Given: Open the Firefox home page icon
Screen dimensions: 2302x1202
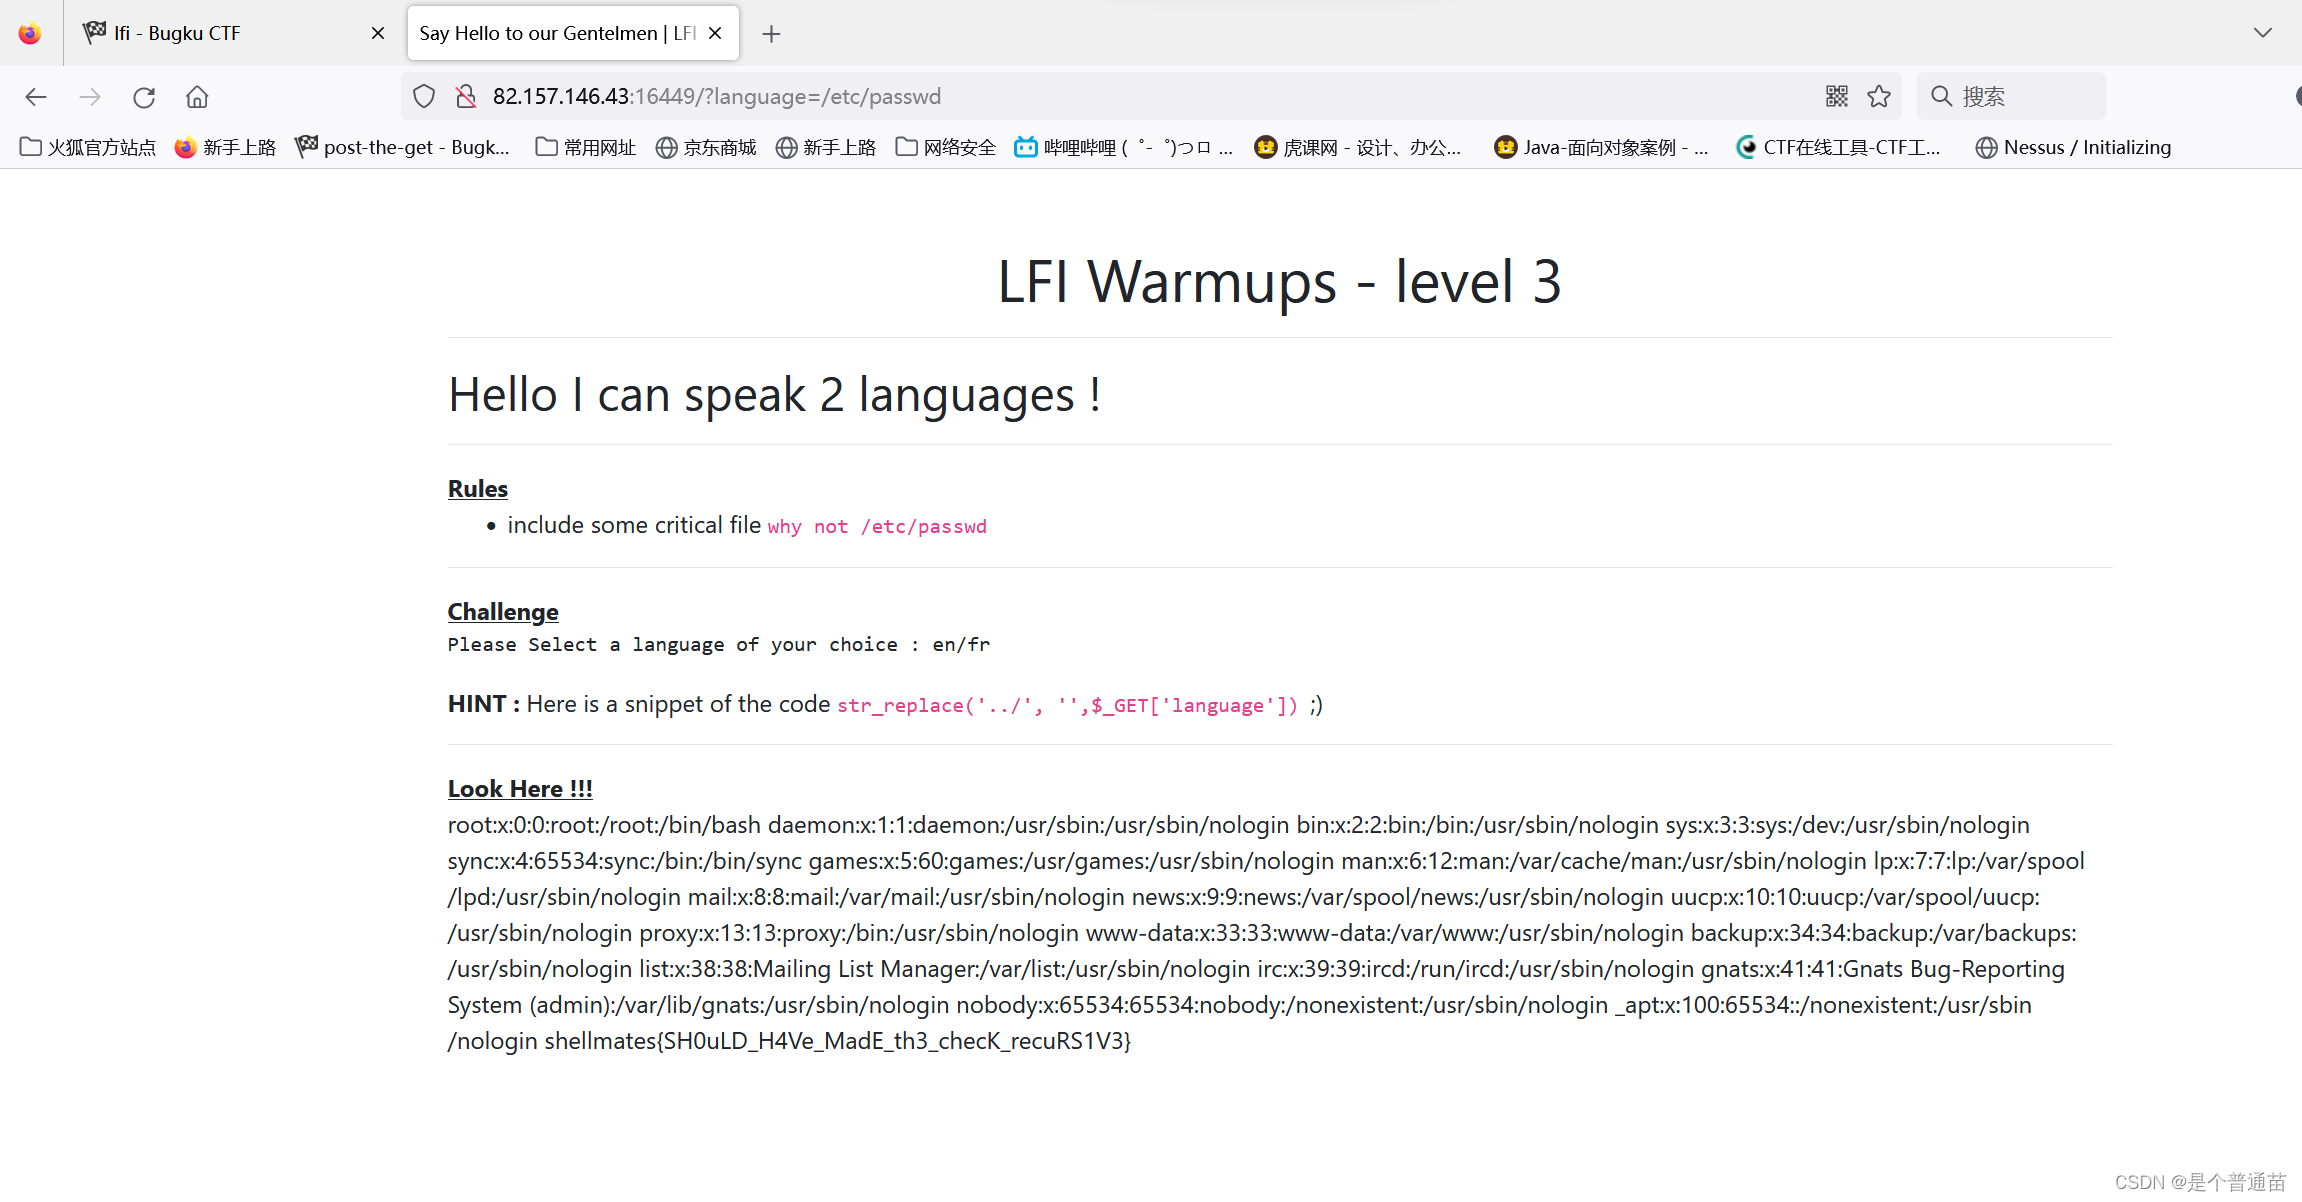Looking at the screenshot, I should [x=196, y=96].
